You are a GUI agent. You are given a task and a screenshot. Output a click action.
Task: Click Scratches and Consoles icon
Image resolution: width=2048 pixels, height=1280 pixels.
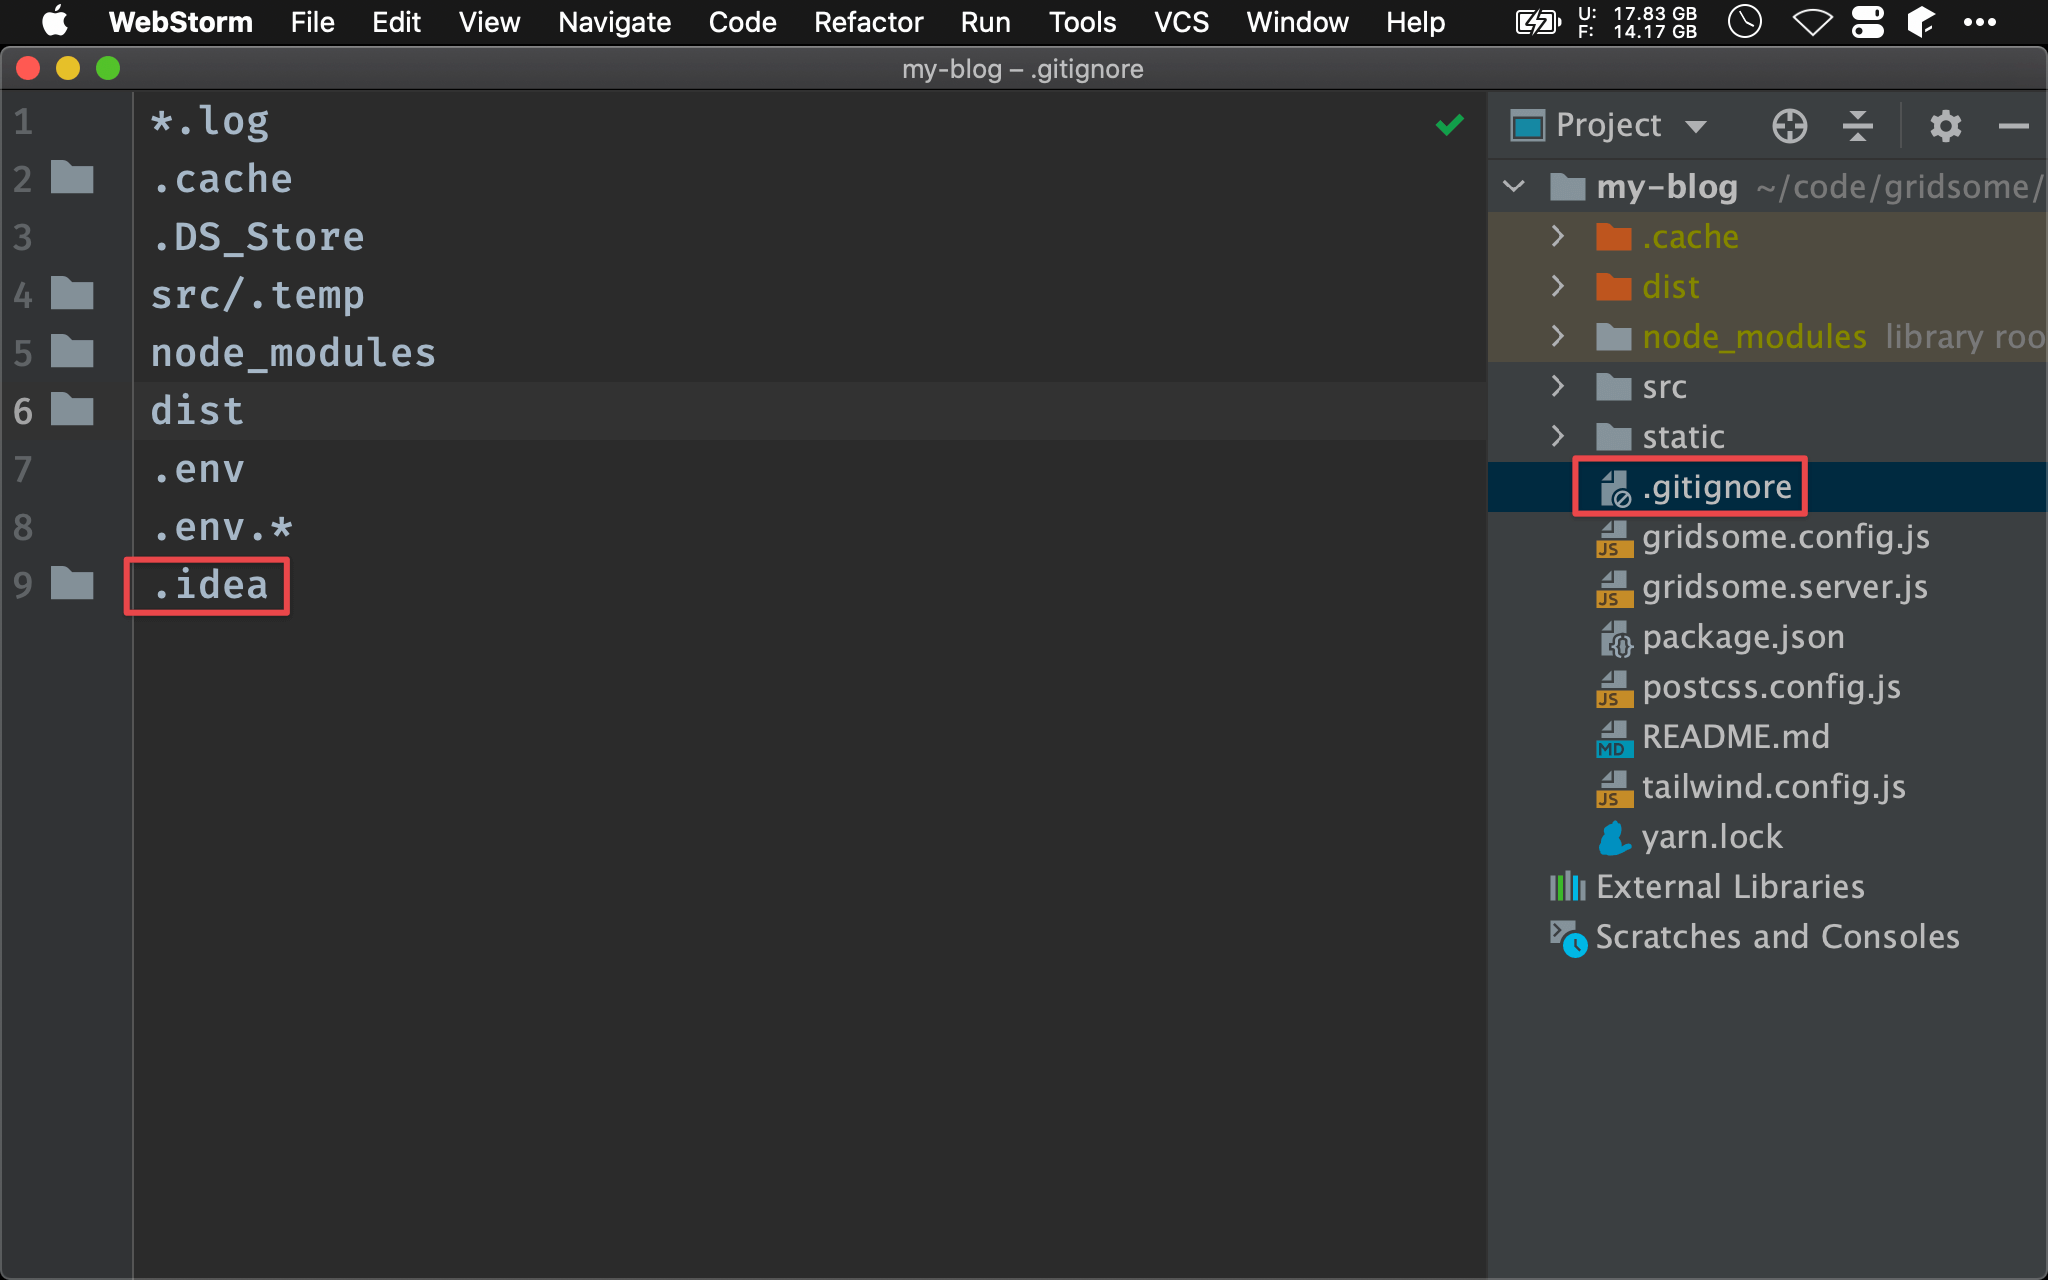tap(1567, 938)
